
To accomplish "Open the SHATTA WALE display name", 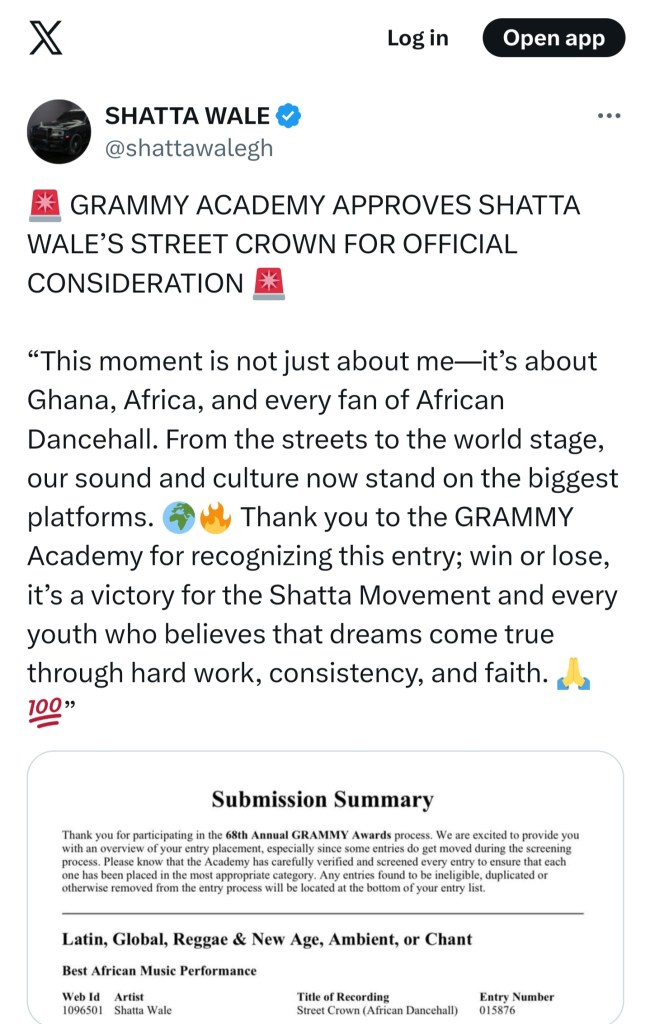I will click(187, 116).
